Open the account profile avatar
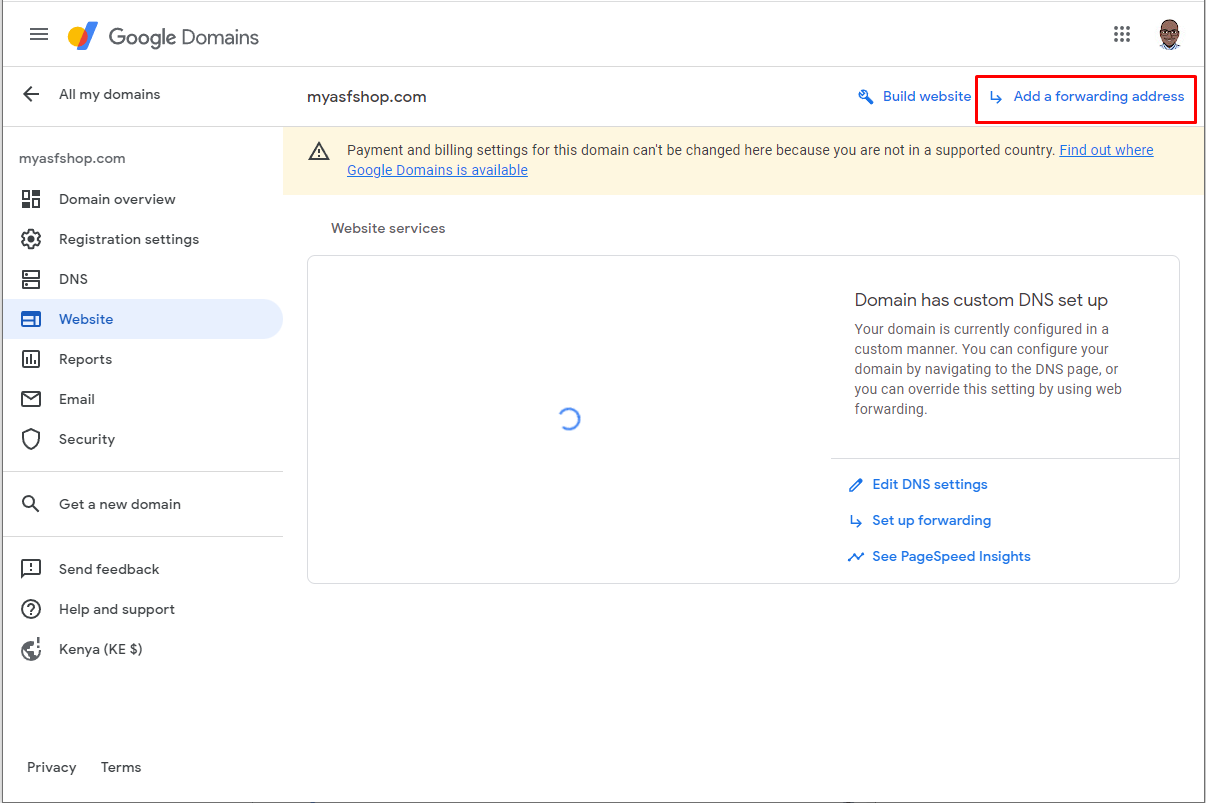Screen dimensions: 1206x803 (x=1169, y=35)
